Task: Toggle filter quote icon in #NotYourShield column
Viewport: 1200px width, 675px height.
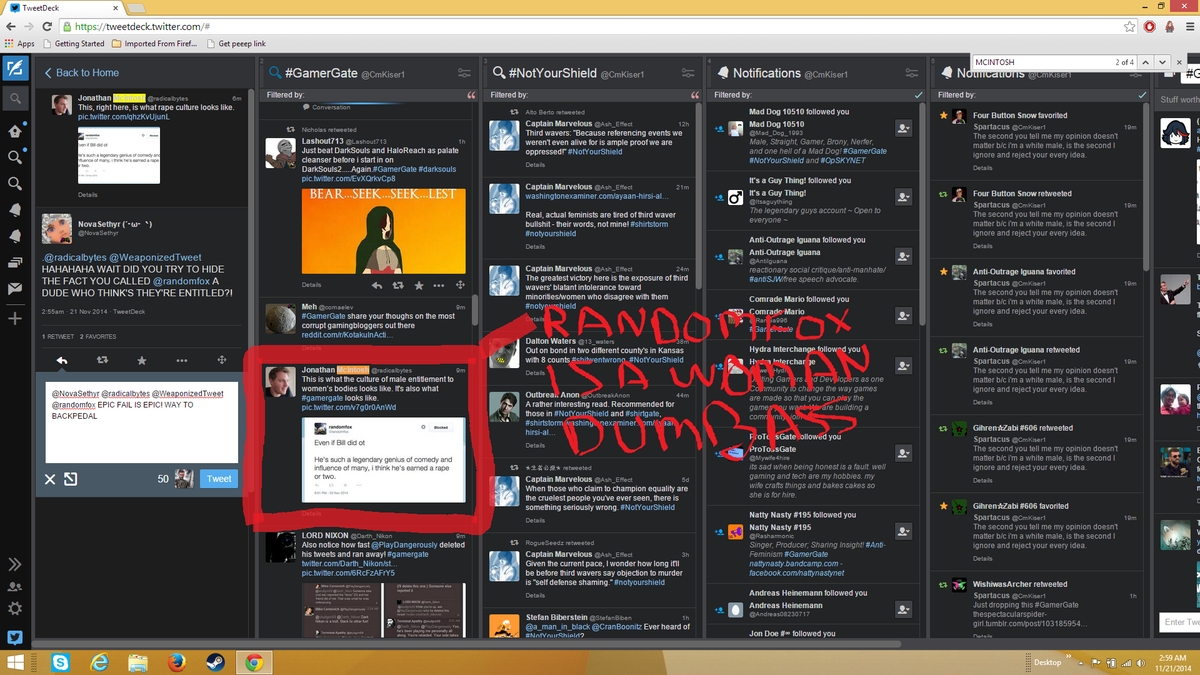Action: [696, 95]
